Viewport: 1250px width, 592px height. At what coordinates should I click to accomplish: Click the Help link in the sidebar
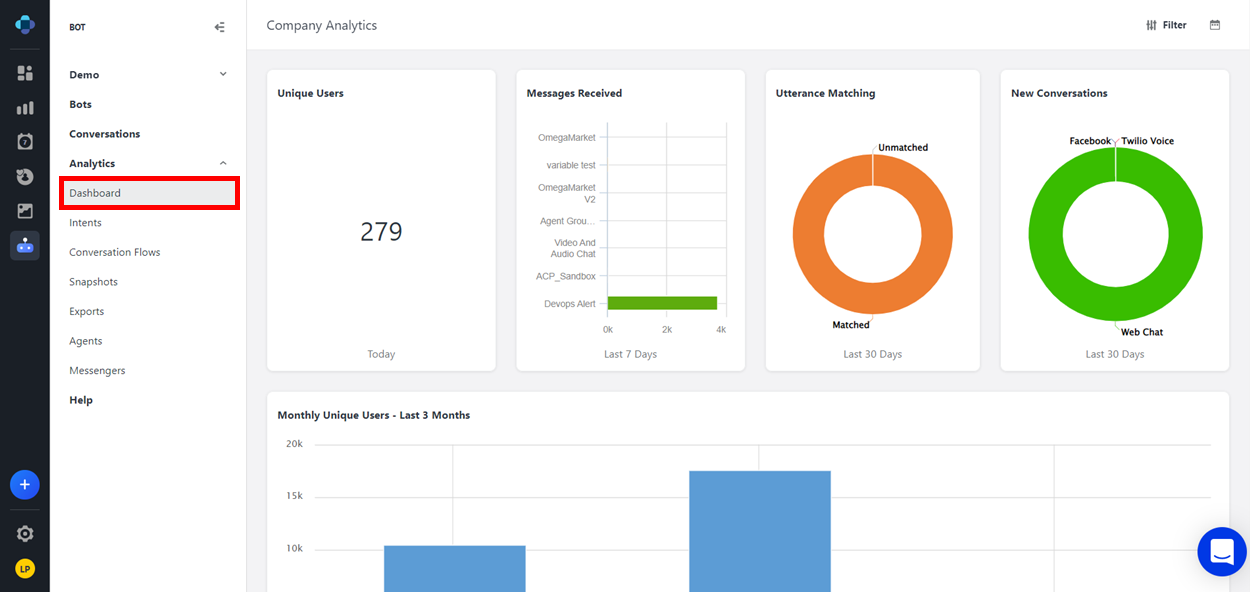coord(79,399)
